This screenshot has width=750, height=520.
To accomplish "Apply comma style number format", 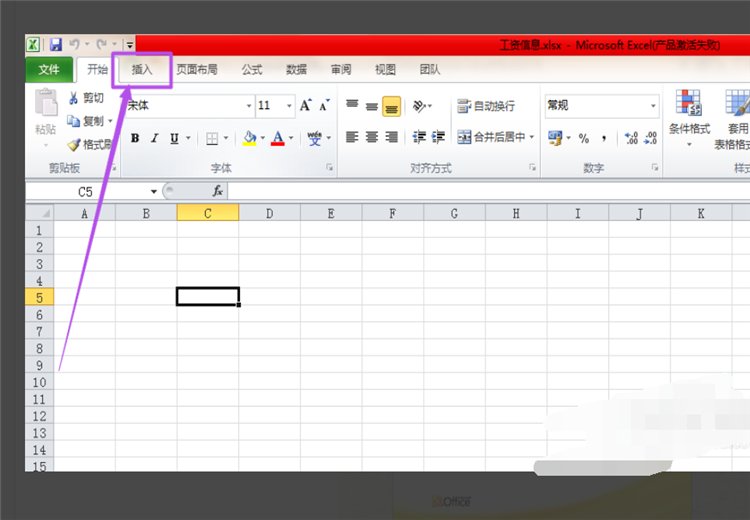I will pyautogui.click(x=604, y=138).
